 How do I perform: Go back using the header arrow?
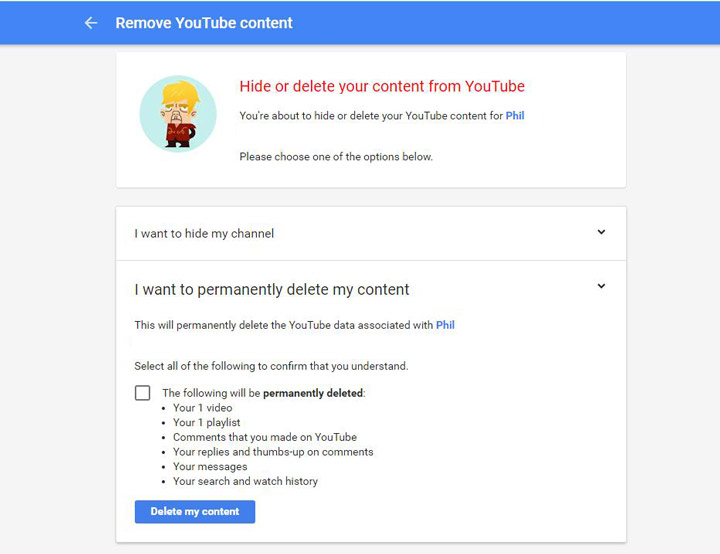click(91, 23)
